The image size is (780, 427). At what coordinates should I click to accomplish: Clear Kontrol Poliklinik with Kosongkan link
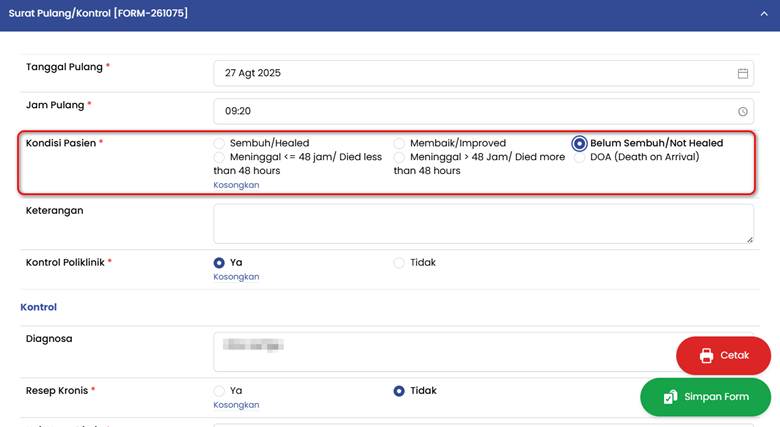[236, 277]
